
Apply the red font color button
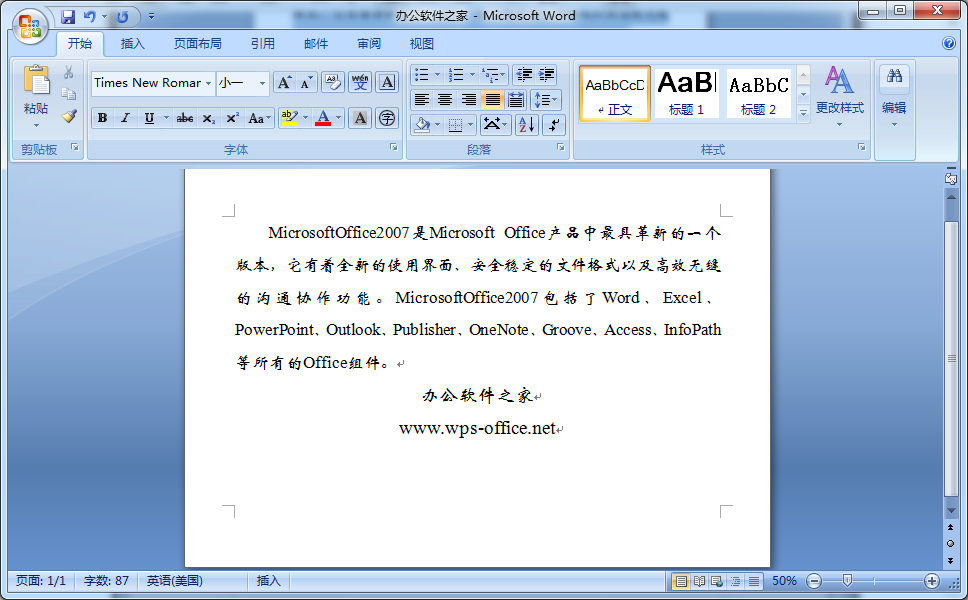tap(323, 118)
